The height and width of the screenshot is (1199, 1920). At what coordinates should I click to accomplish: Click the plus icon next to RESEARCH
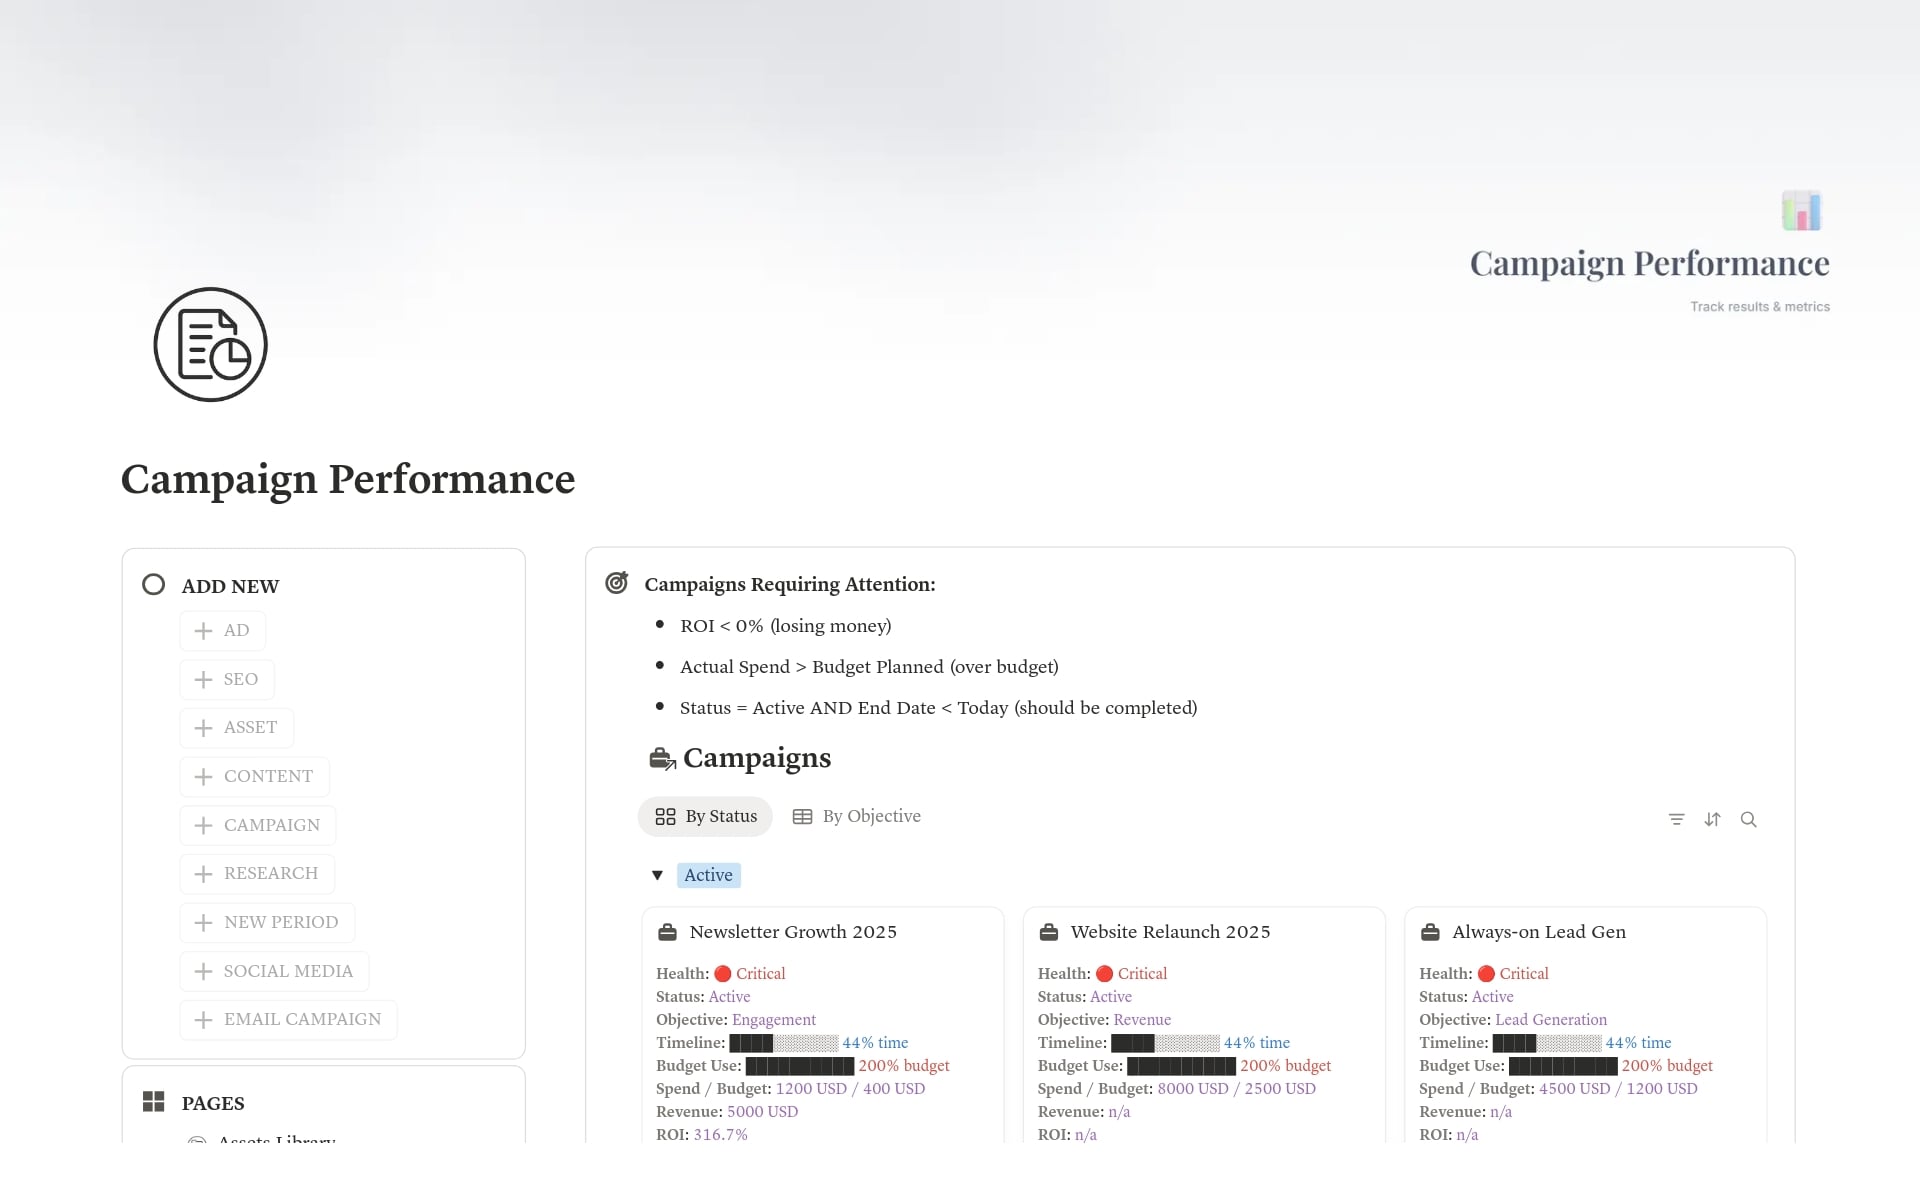tap(203, 874)
